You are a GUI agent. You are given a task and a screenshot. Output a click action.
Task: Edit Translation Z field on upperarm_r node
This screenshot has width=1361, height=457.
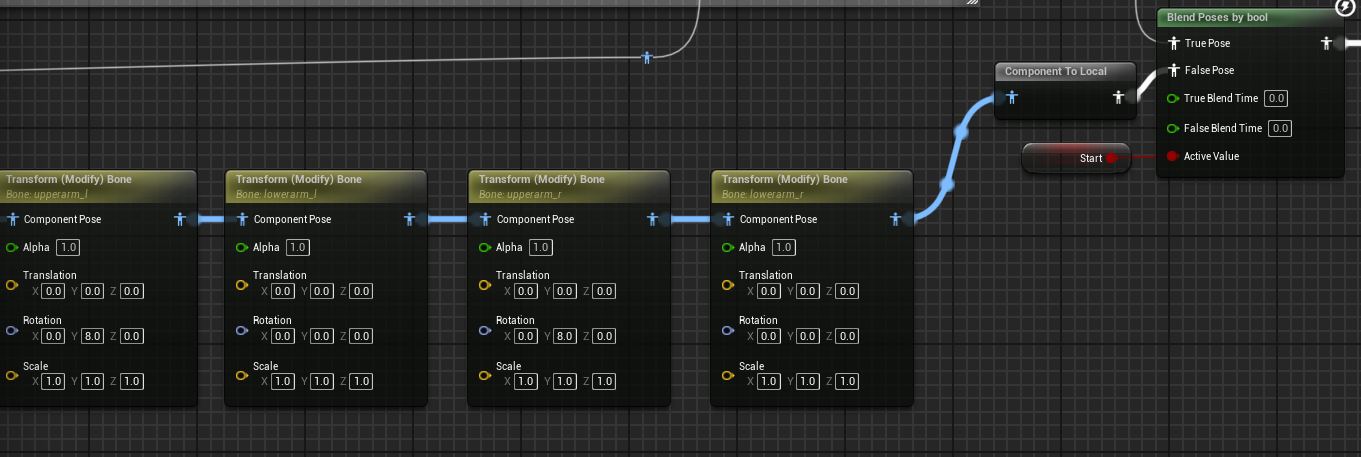[x=604, y=291]
